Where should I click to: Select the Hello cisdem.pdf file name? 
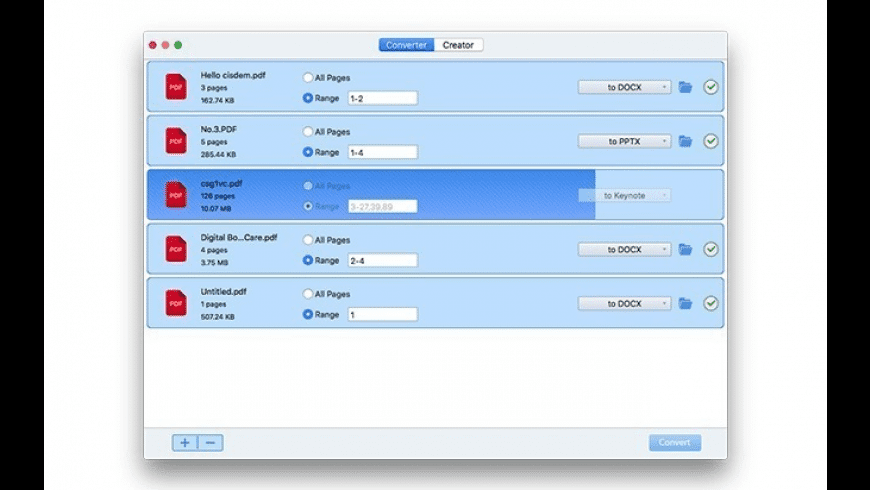(x=233, y=75)
